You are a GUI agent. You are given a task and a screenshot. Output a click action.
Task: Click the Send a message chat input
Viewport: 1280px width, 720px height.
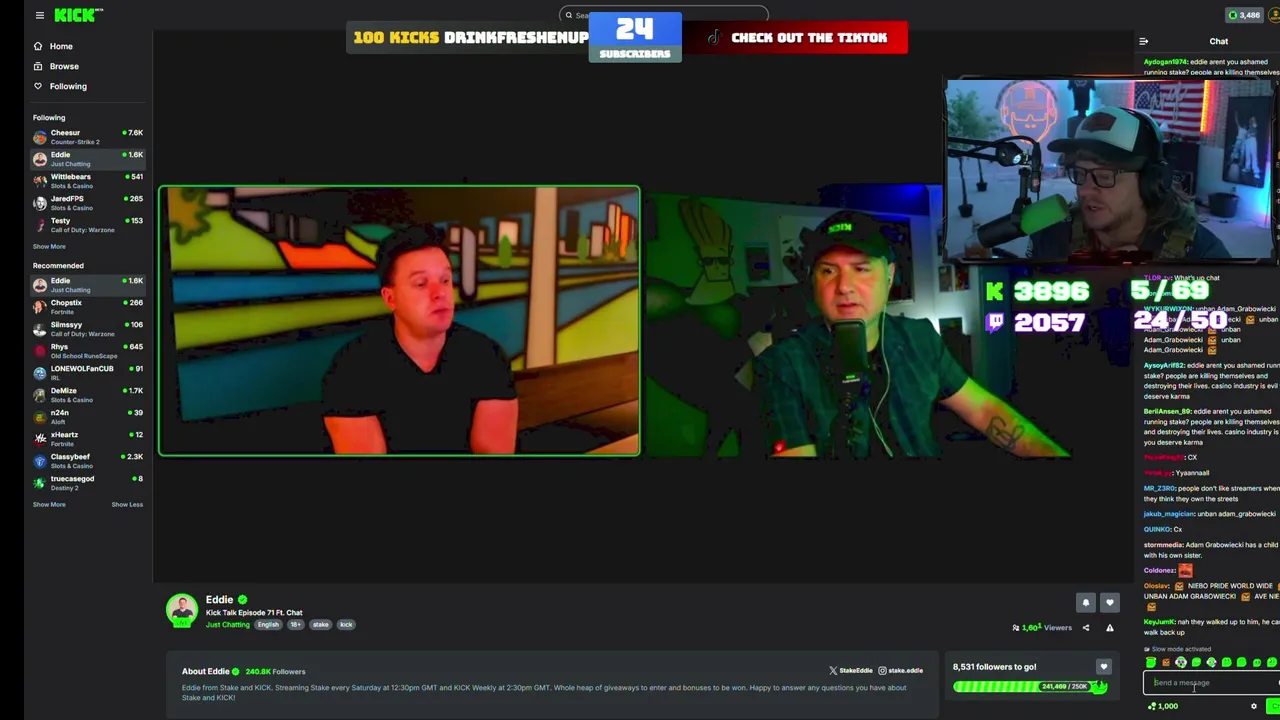pyautogui.click(x=1211, y=683)
